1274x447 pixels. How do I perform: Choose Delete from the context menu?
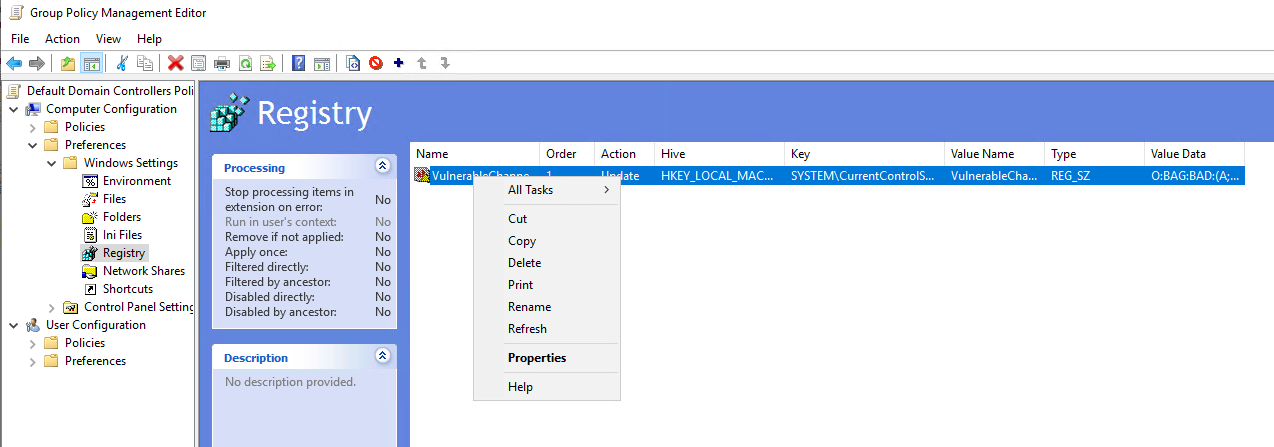click(x=547, y=263)
